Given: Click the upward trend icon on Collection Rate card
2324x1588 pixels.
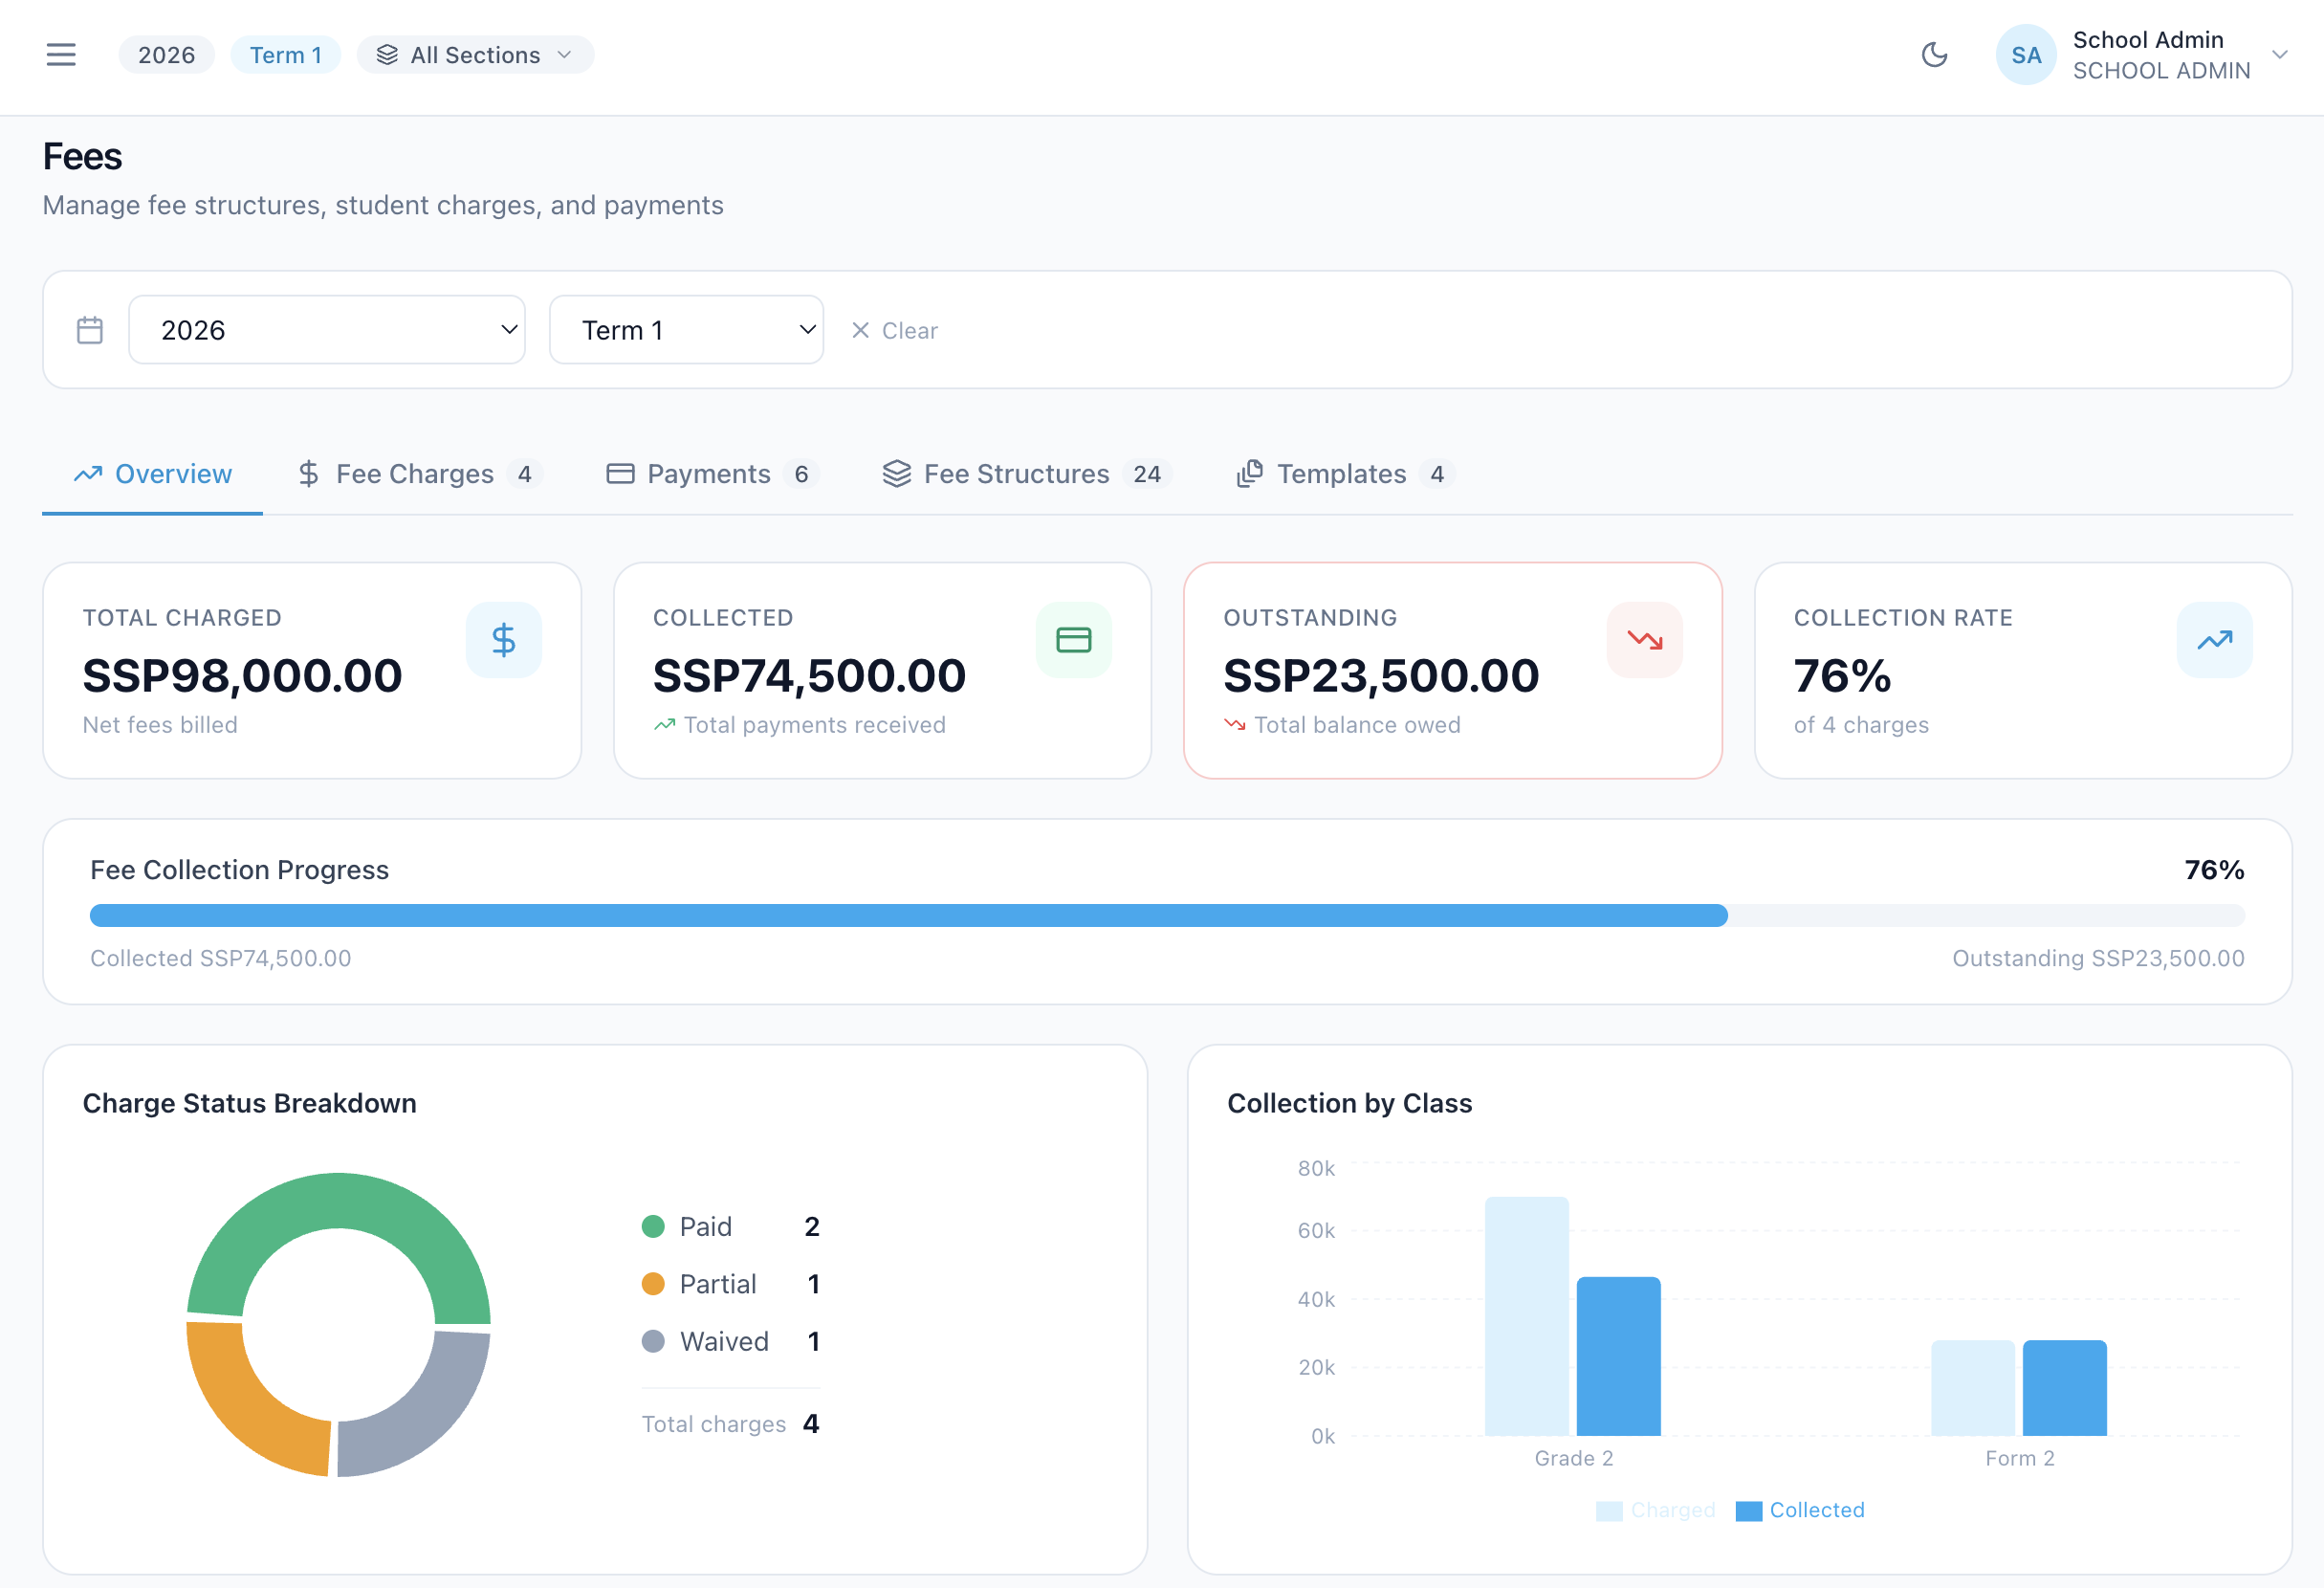Looking at the screenshot, I should pyautogui.click(x=2214, y=640).
